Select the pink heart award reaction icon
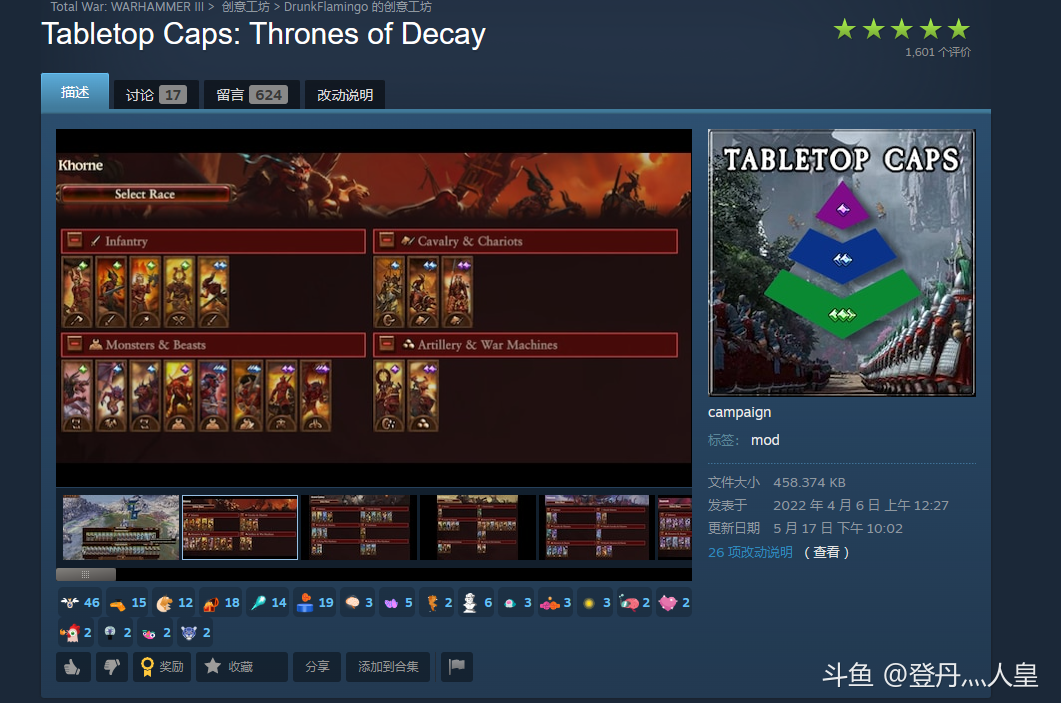1061x703 pixels. click(670, 602)
